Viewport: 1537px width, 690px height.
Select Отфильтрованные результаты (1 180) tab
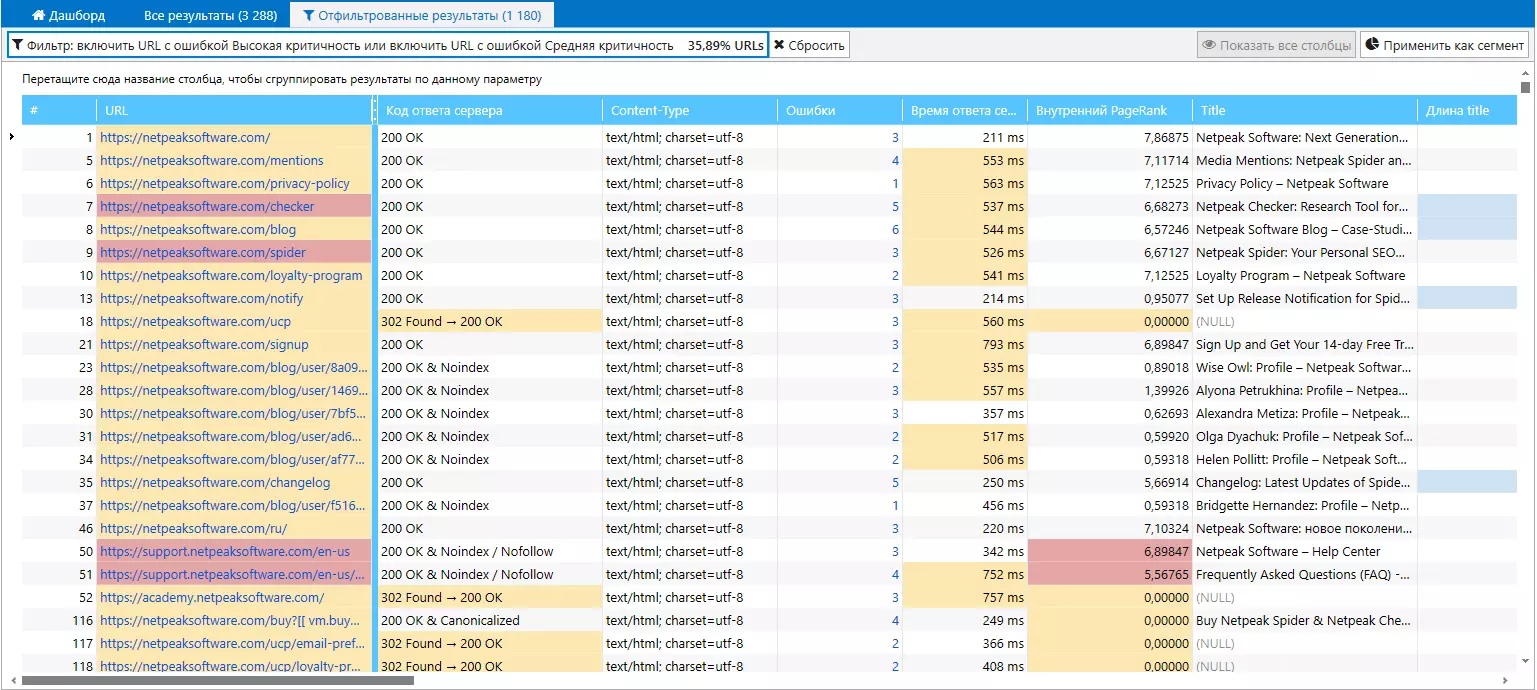[421, 15]
